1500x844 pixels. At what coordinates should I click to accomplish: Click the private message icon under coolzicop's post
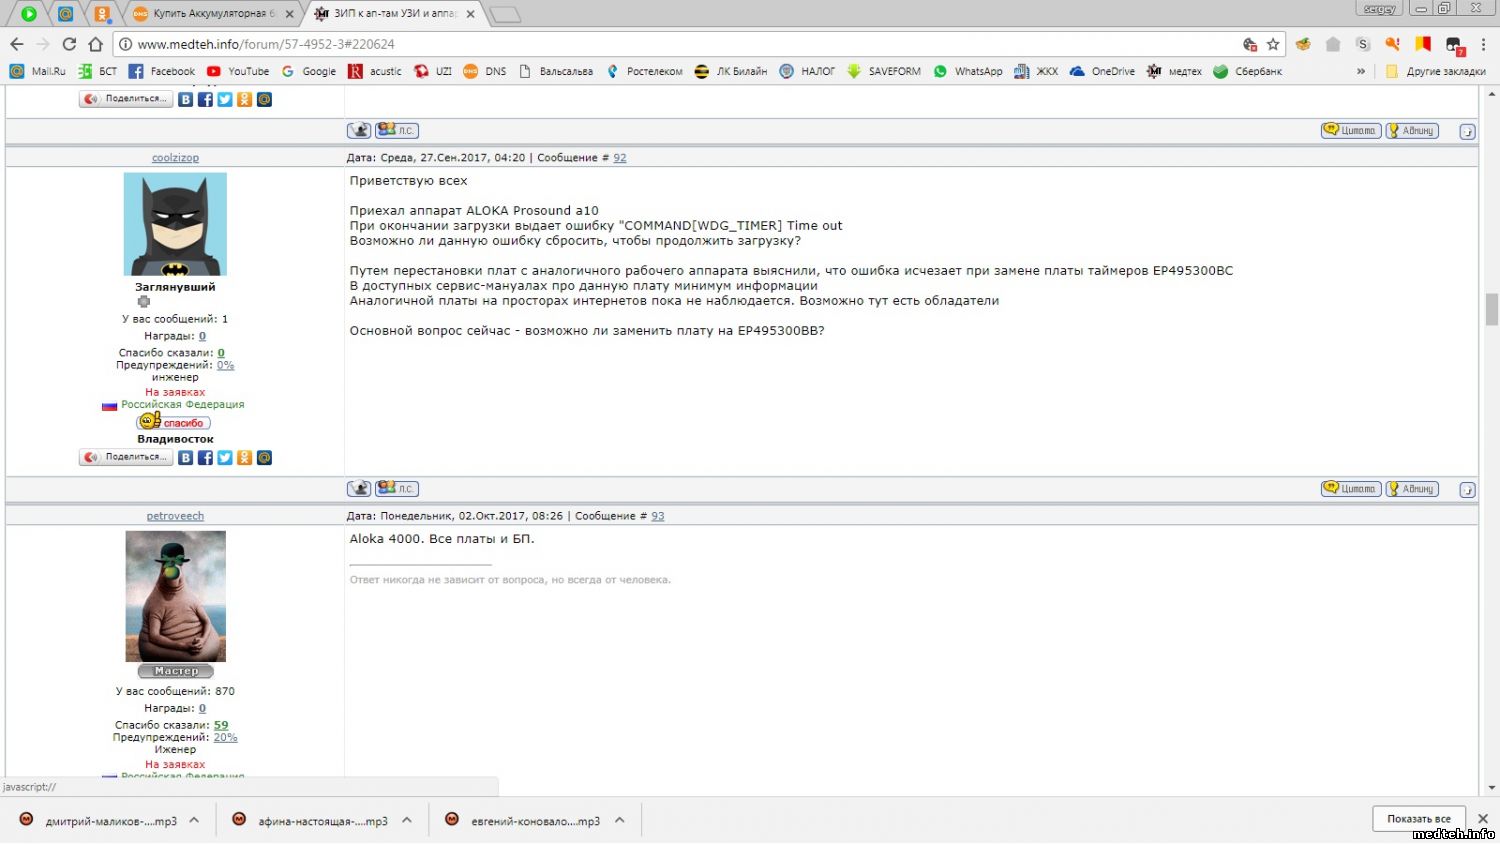397,489
